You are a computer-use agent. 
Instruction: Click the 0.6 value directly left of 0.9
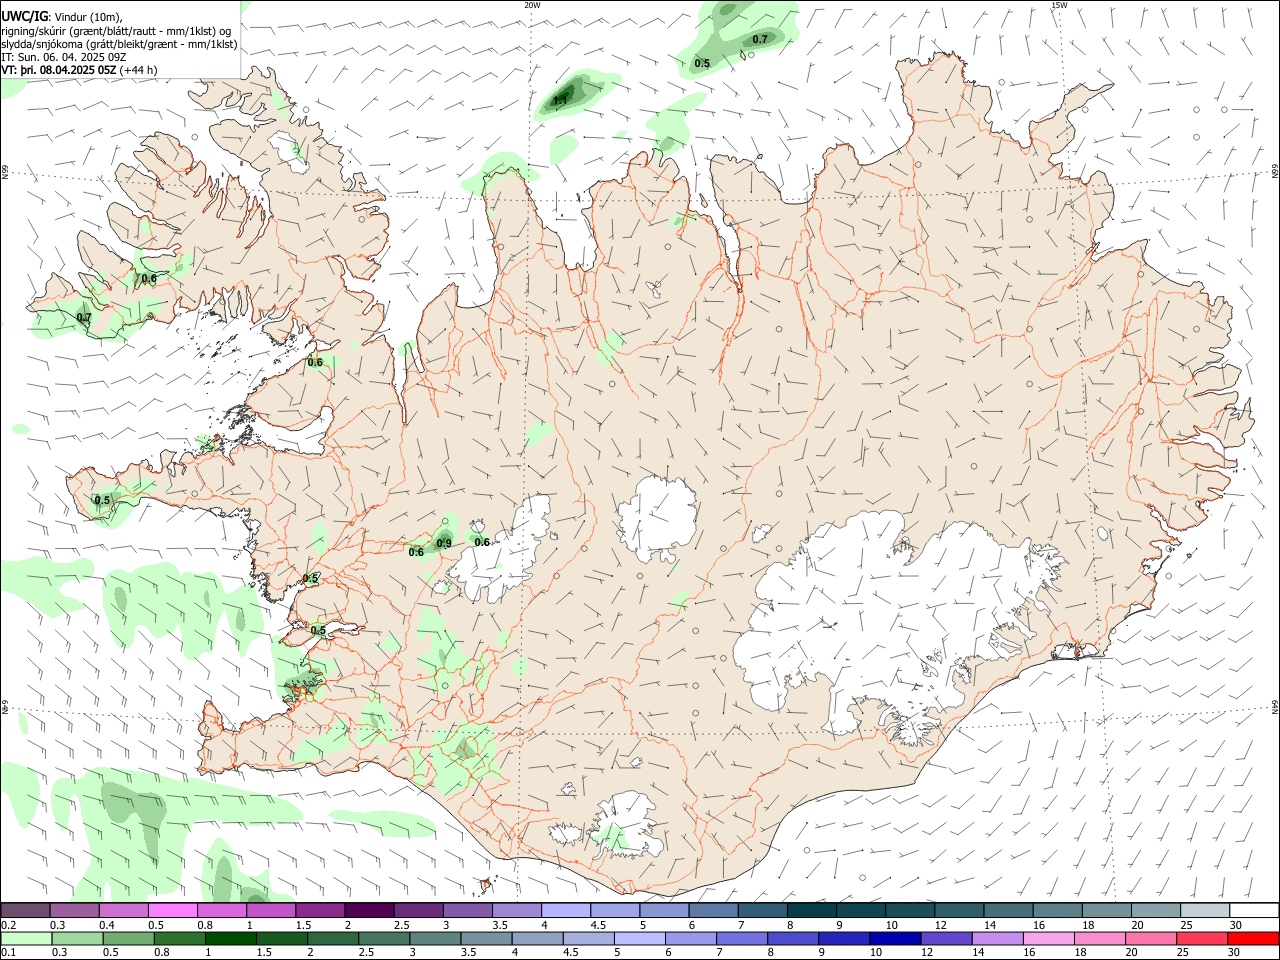click(x=416, y=552)
